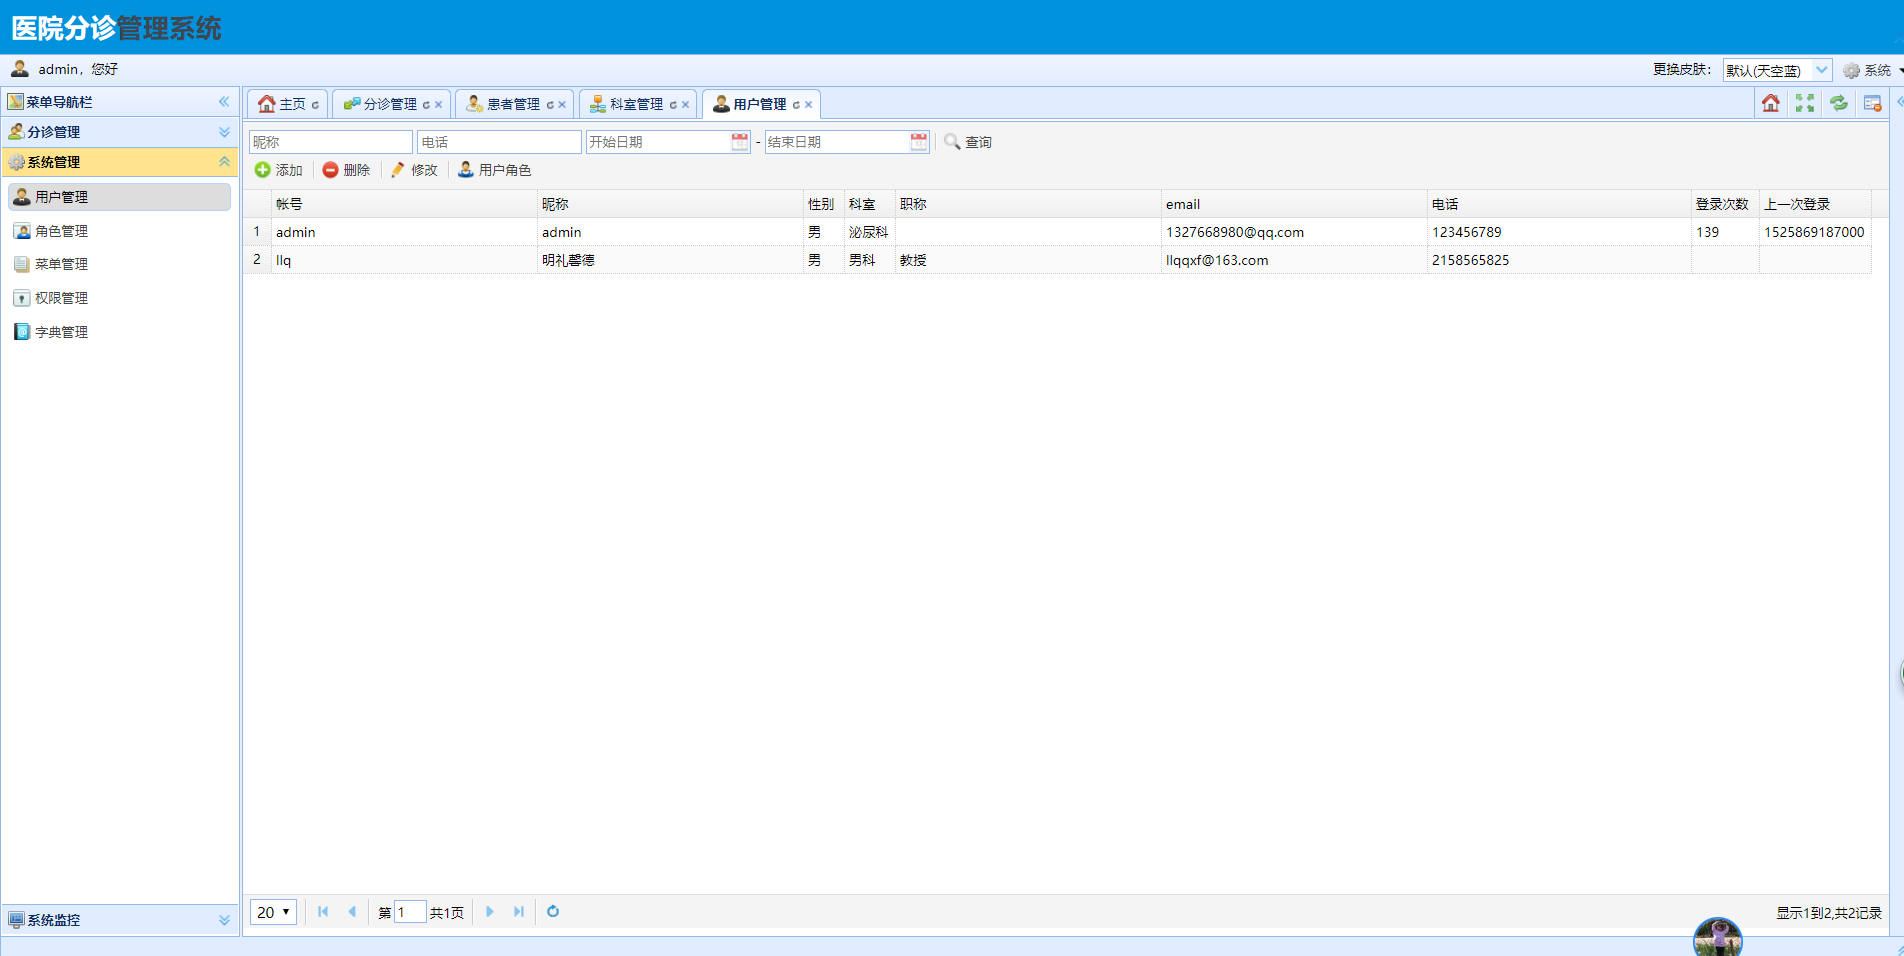Toggle fullscreen with the green arrows icon

pos(1805,103)
